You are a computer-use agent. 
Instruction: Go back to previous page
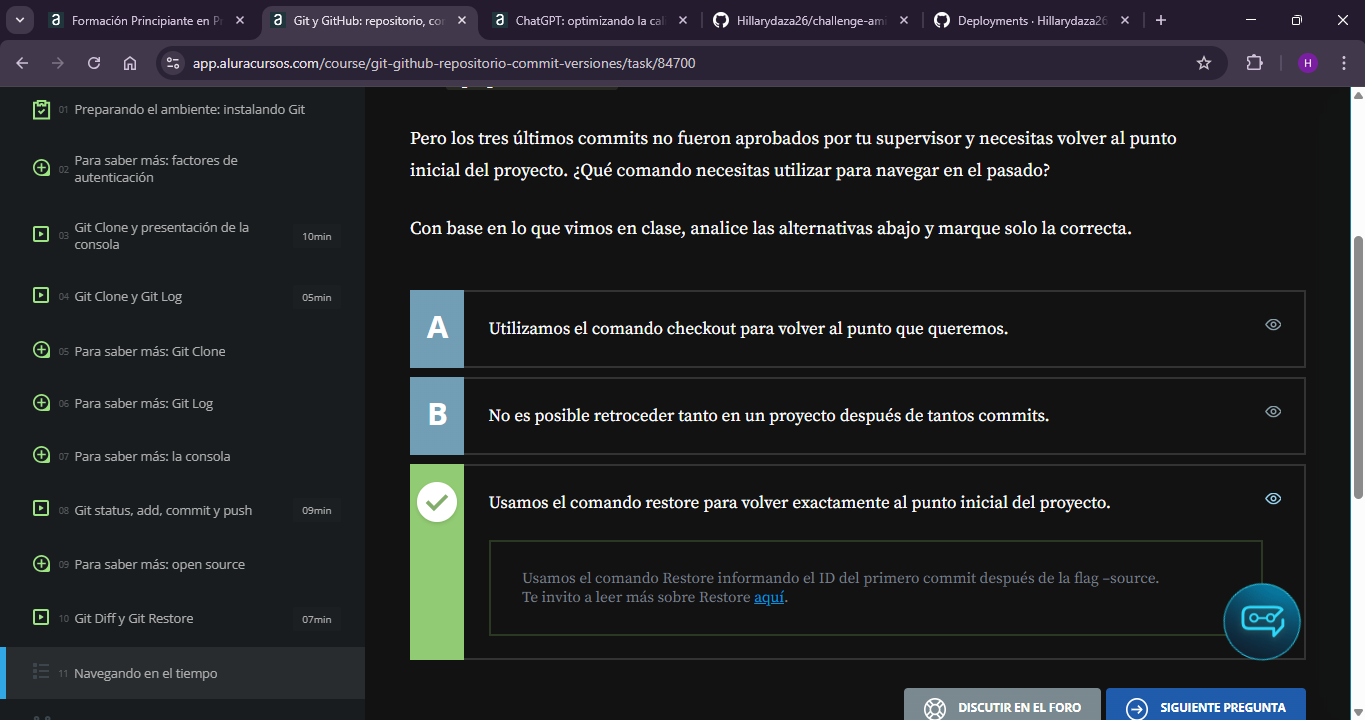coord(23,63)
